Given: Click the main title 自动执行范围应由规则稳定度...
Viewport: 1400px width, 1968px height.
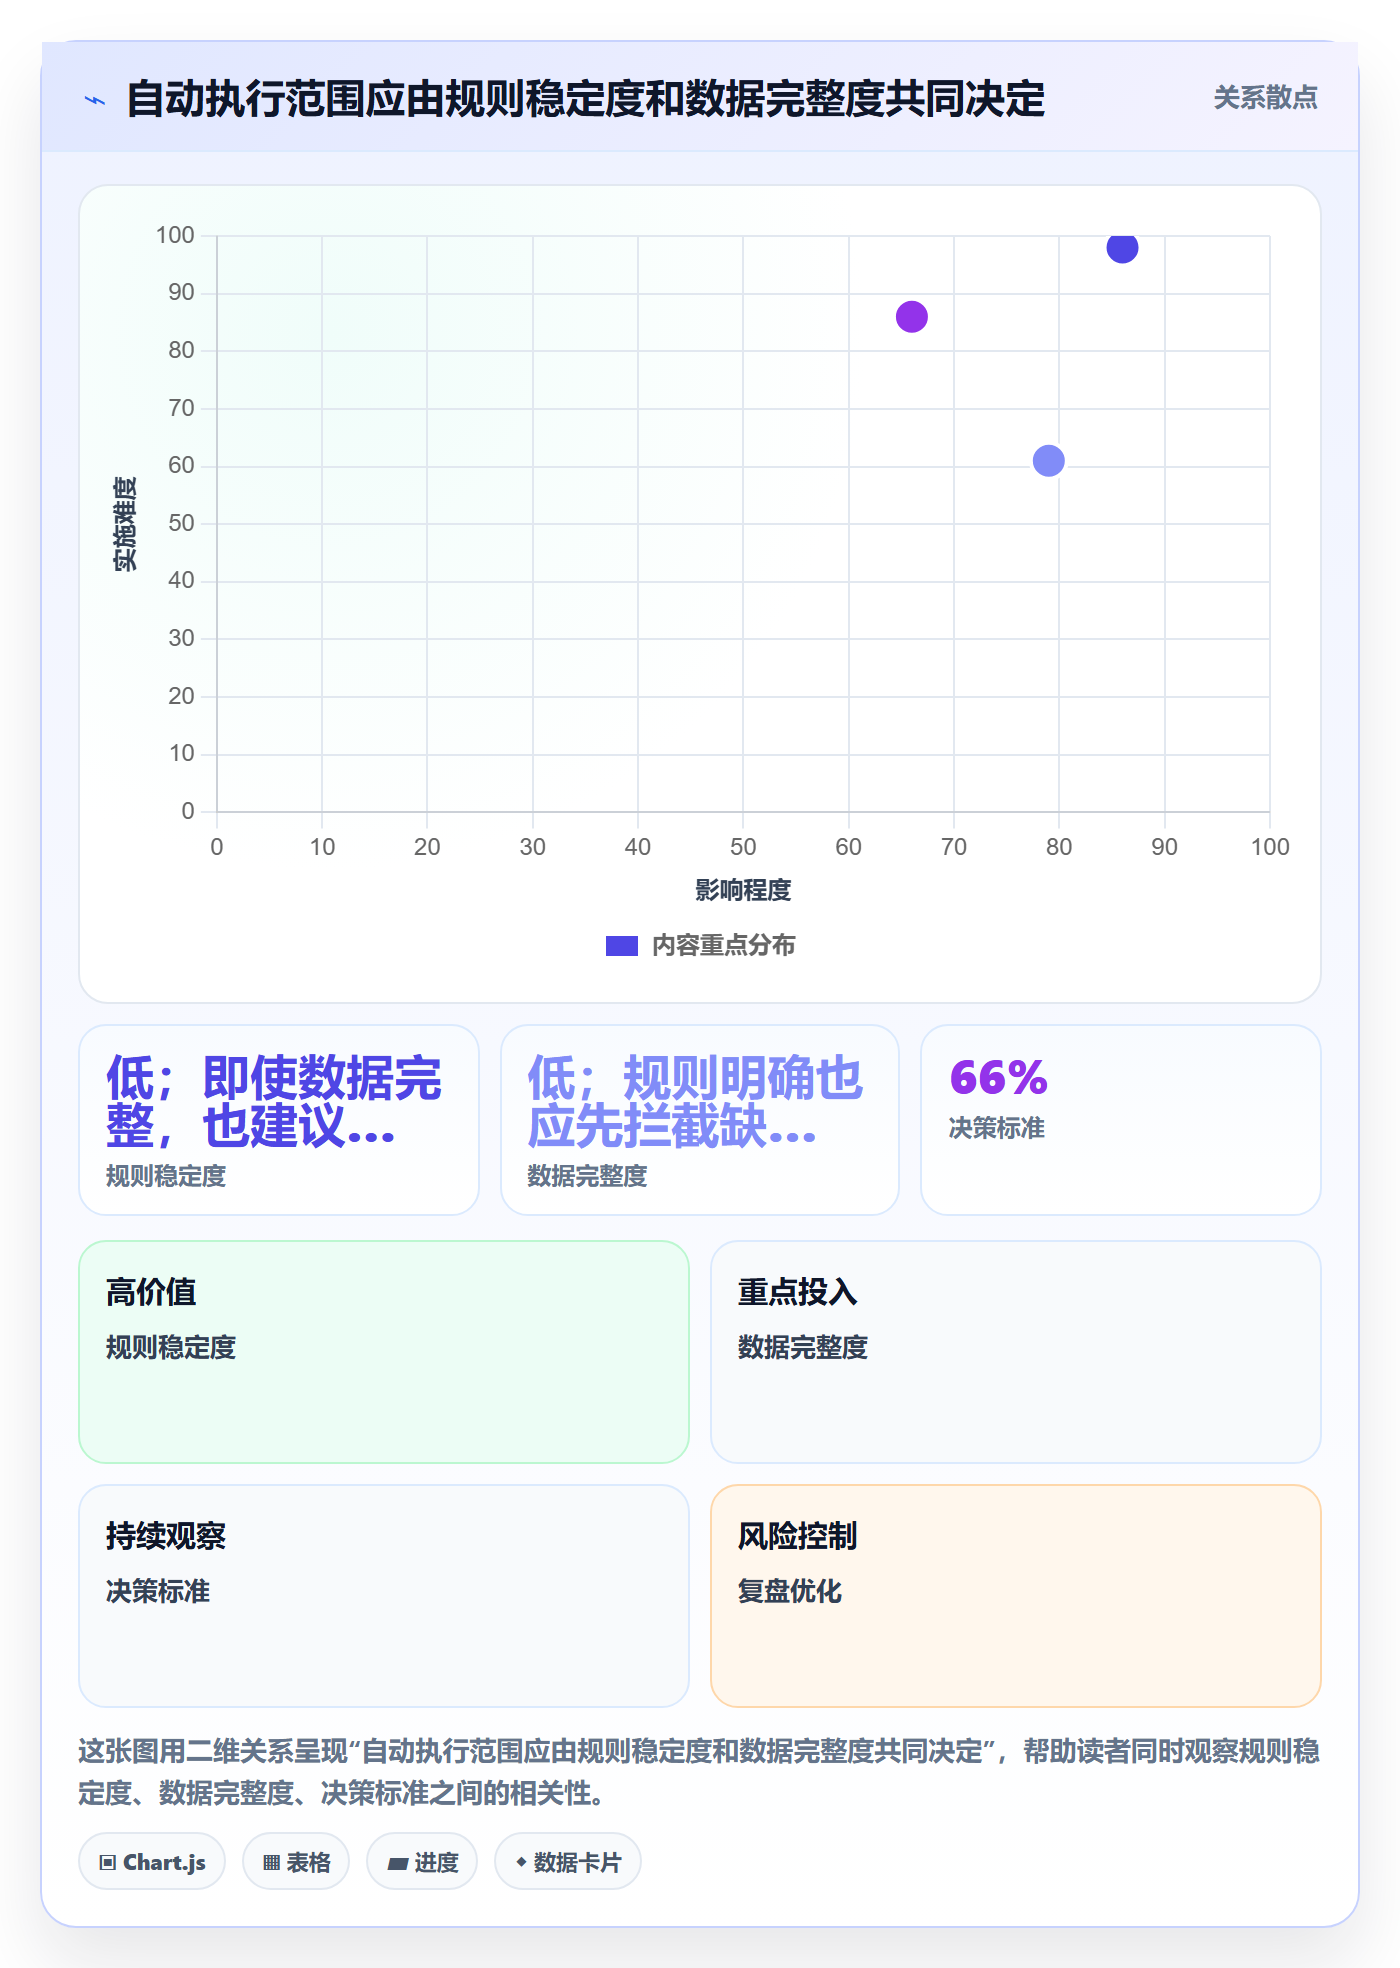Looking at the screenshot, I should pyautogui.click(x=585, y=100).
